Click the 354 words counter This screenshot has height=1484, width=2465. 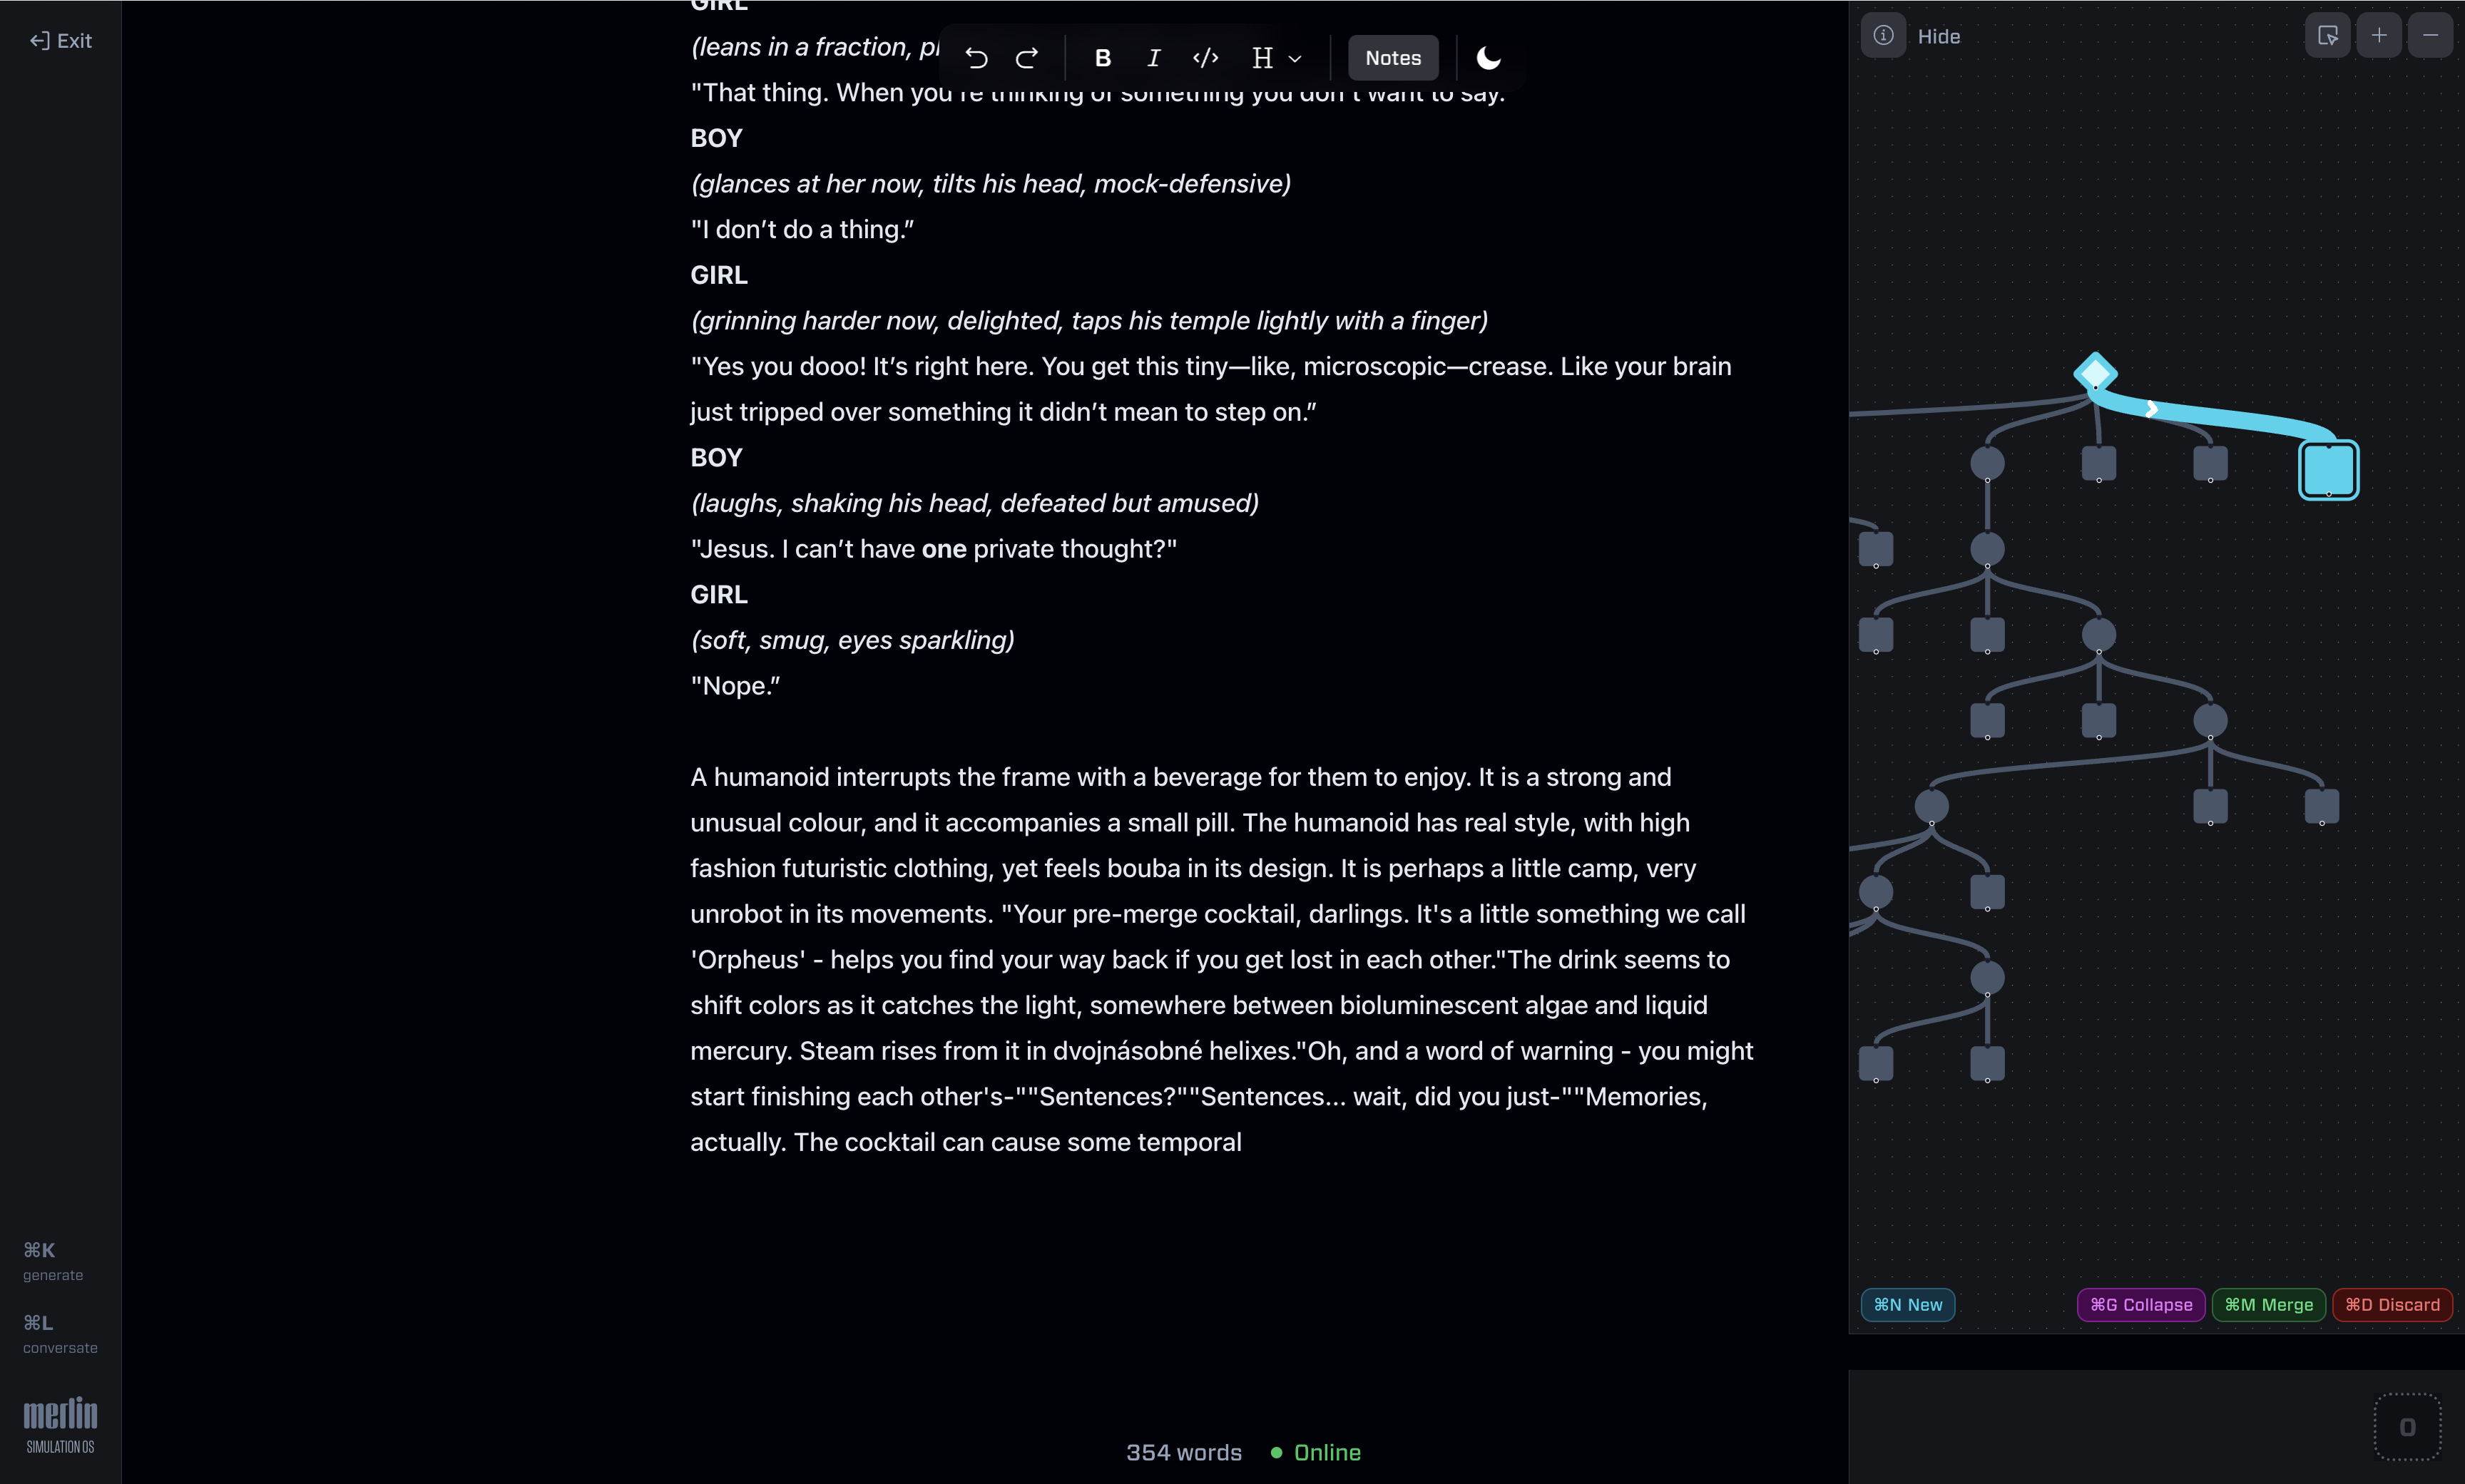(x=1183, y=1452)
